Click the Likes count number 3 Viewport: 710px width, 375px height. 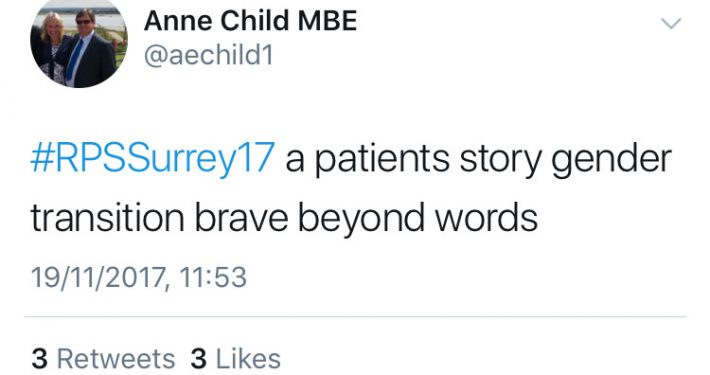coord(199,359)
